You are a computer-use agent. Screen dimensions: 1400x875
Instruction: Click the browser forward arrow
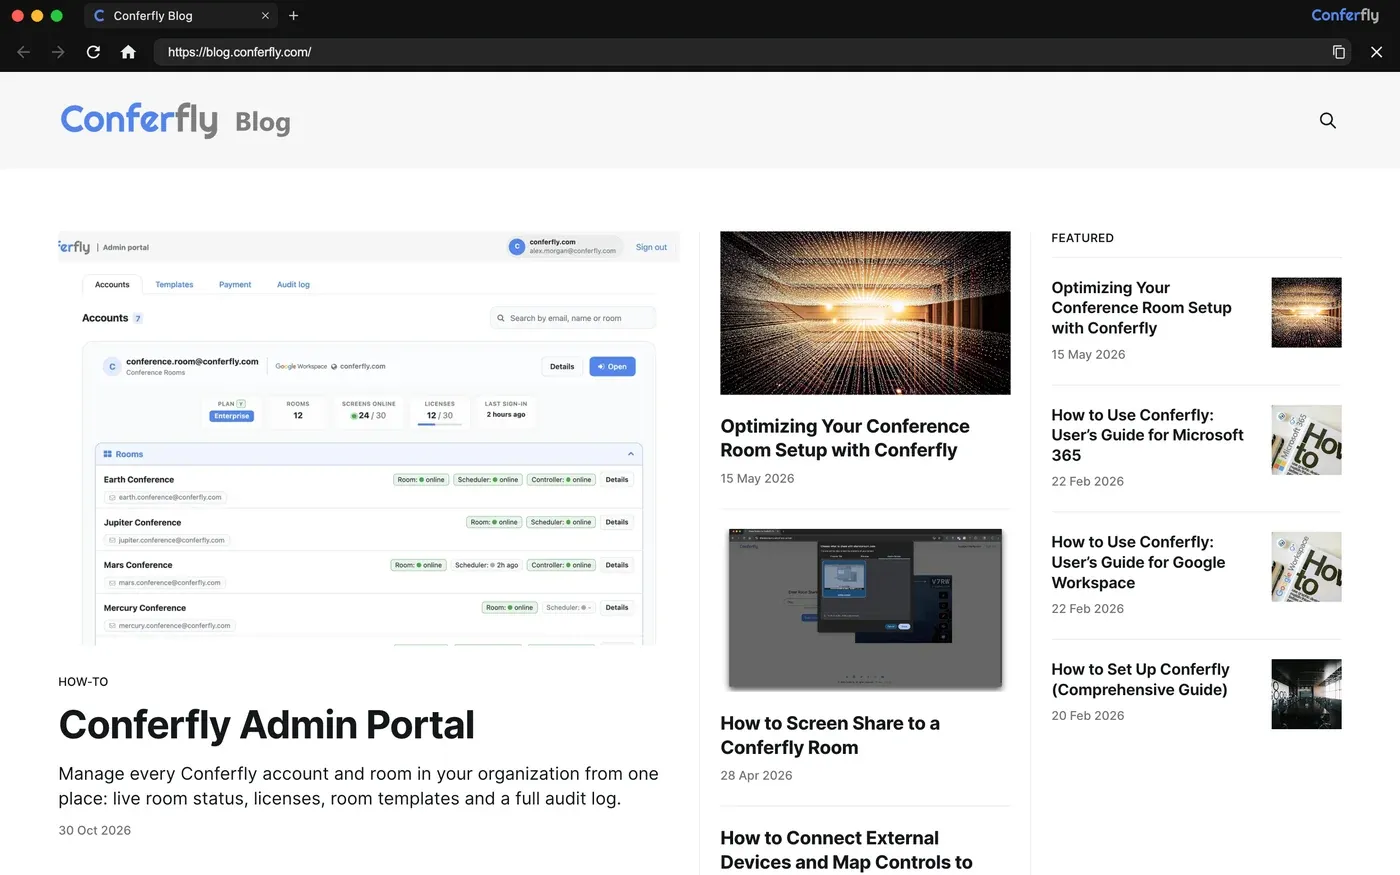[x=58, y=52]
